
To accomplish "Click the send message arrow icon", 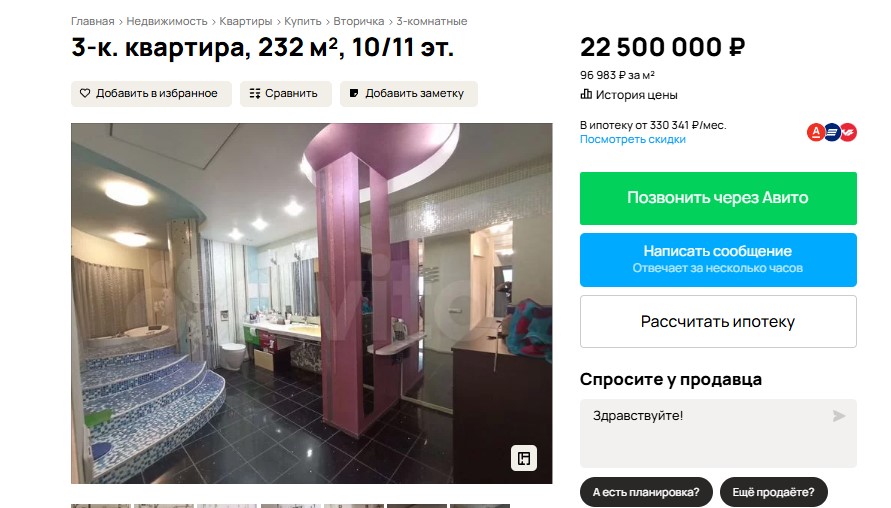I will (839, 416).
